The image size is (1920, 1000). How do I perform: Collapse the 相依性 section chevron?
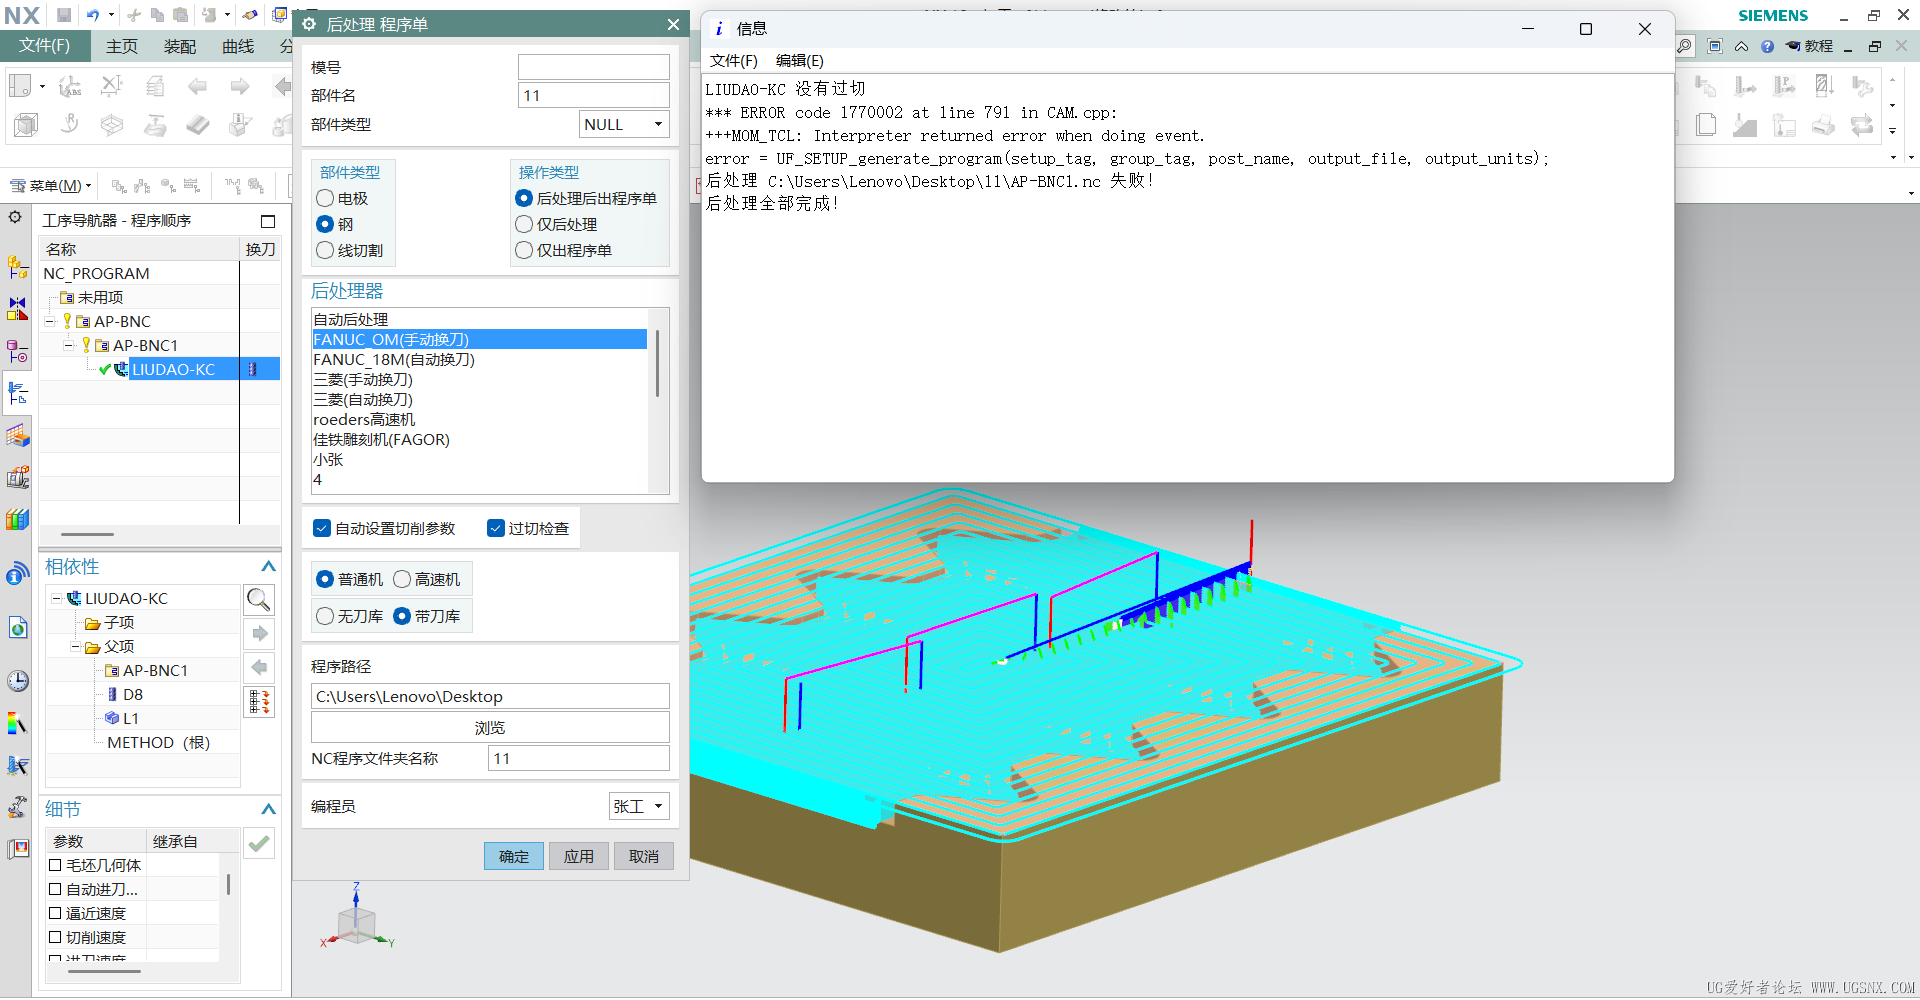point(268,567)
